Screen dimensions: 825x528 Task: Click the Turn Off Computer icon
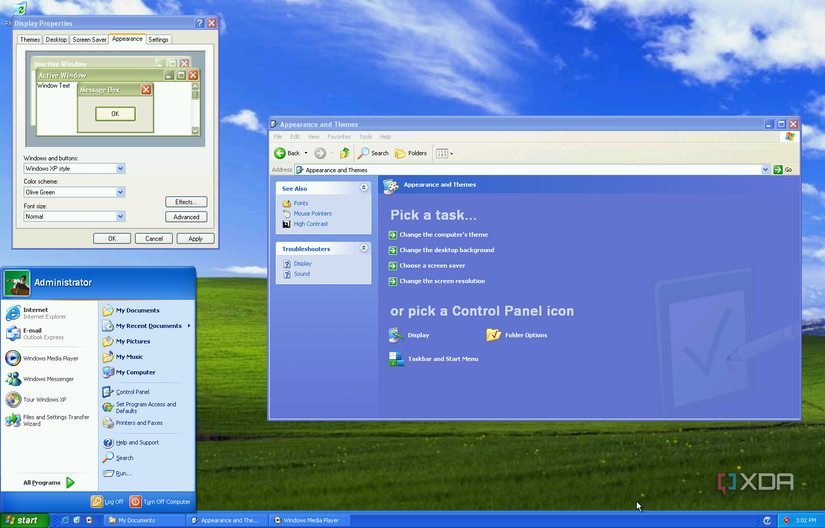coord(136,502)
